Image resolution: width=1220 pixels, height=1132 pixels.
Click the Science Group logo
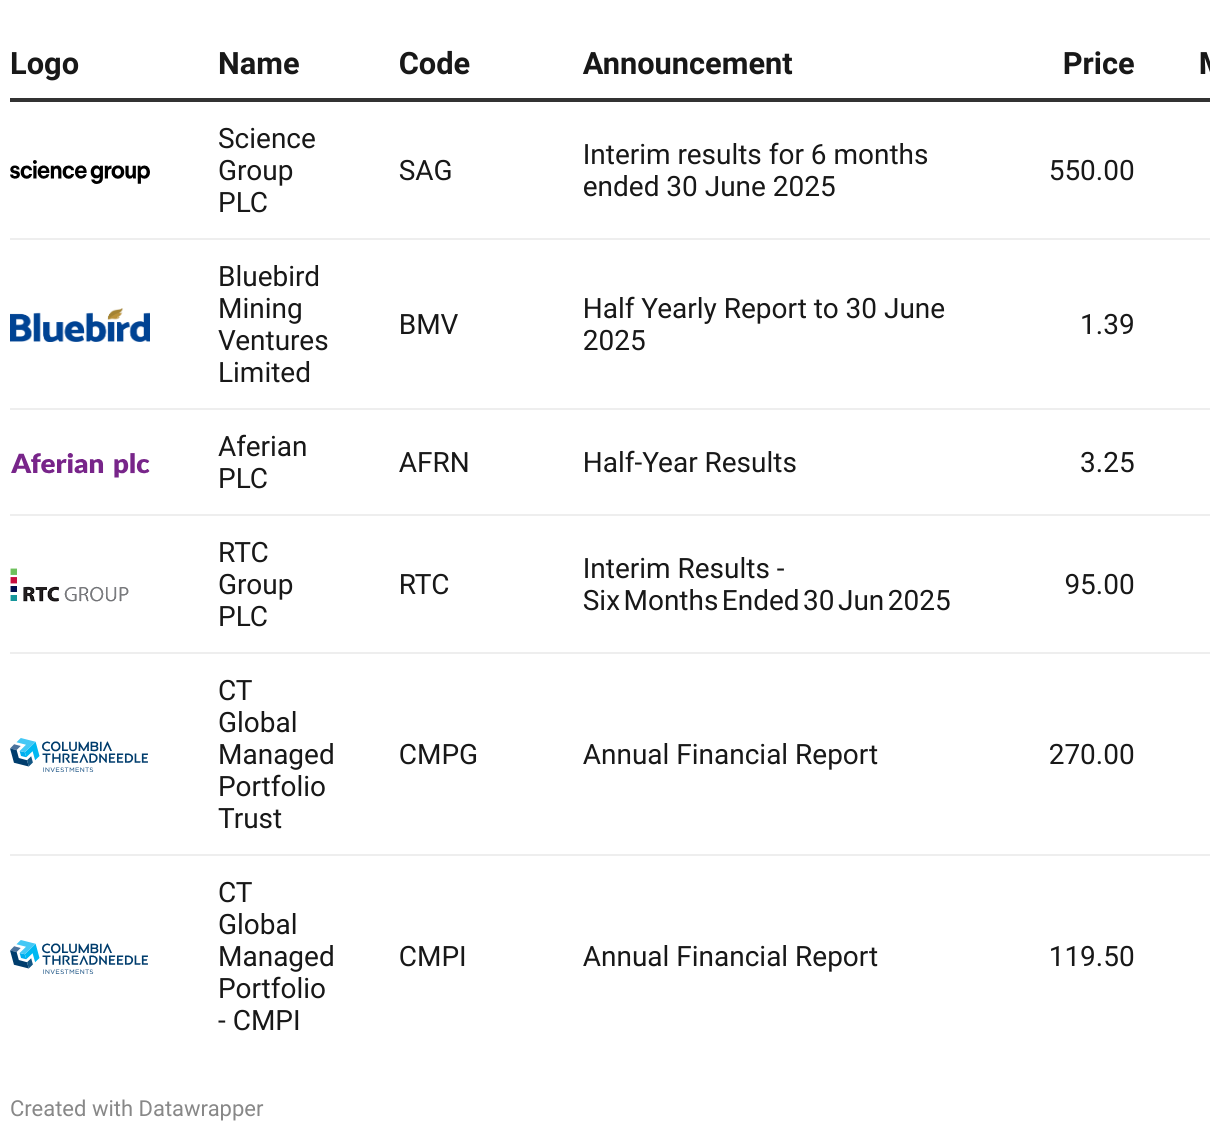pyautogui.click(x=80, y=171)
